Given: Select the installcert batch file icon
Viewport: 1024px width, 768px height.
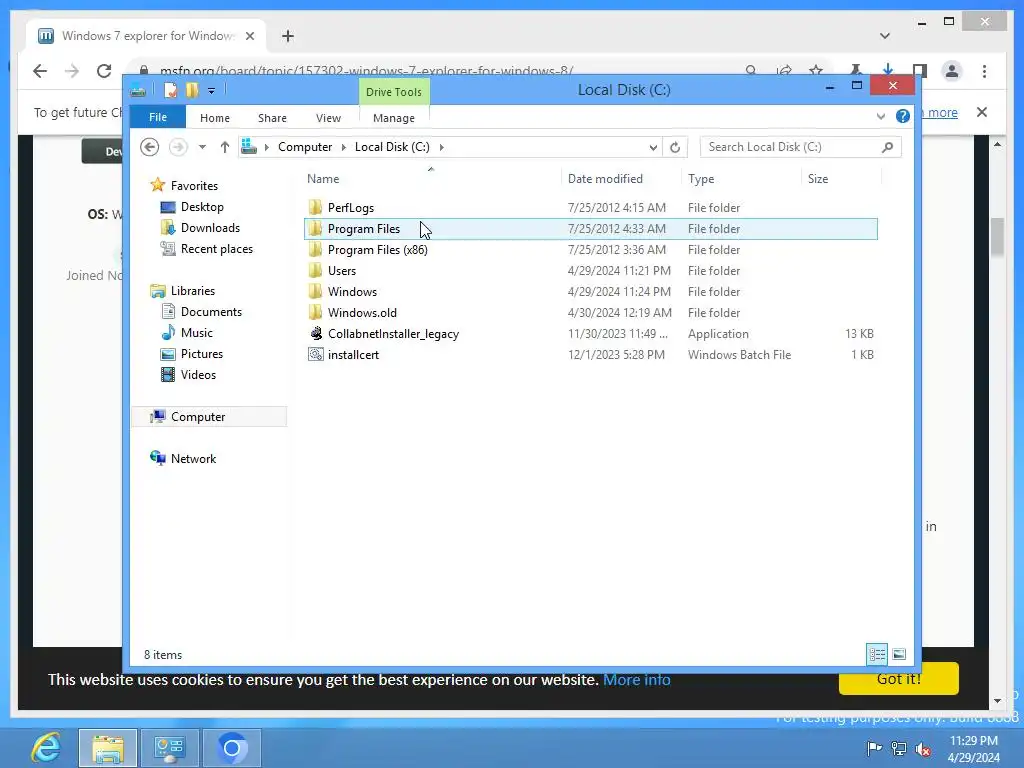Looking at the screenshot, I should (x=315, y=354).
